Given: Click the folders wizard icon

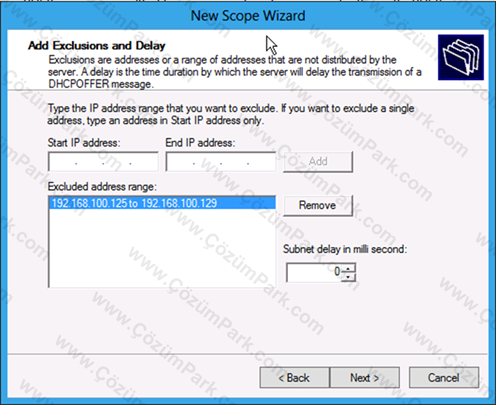Looking at the screenshot, I should coord(461,57).
